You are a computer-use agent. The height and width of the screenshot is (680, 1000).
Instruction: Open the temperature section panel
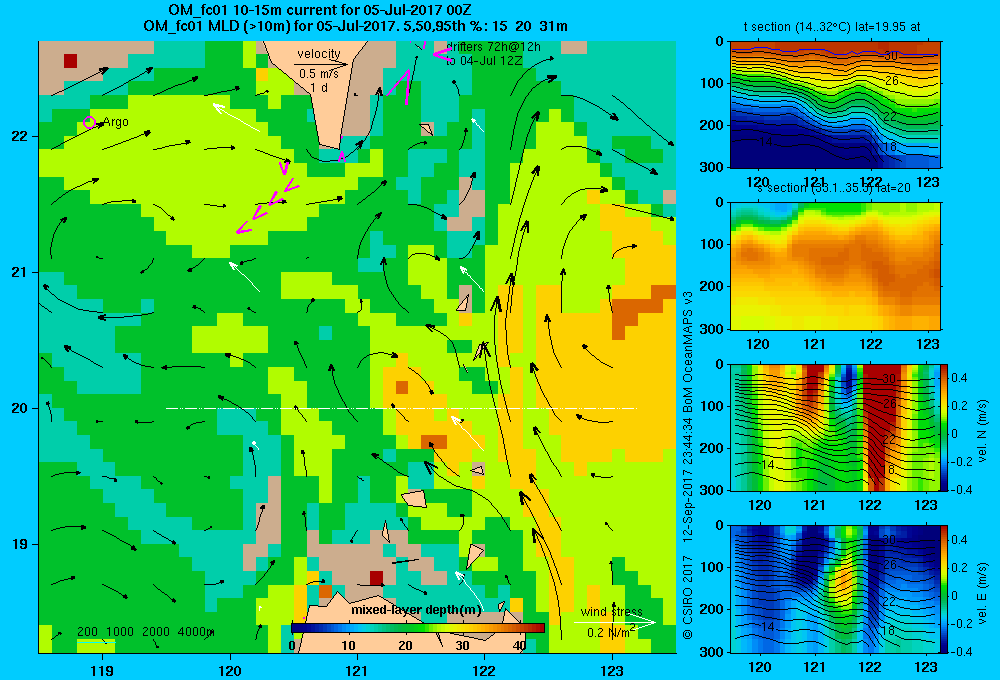click(835, 105)
